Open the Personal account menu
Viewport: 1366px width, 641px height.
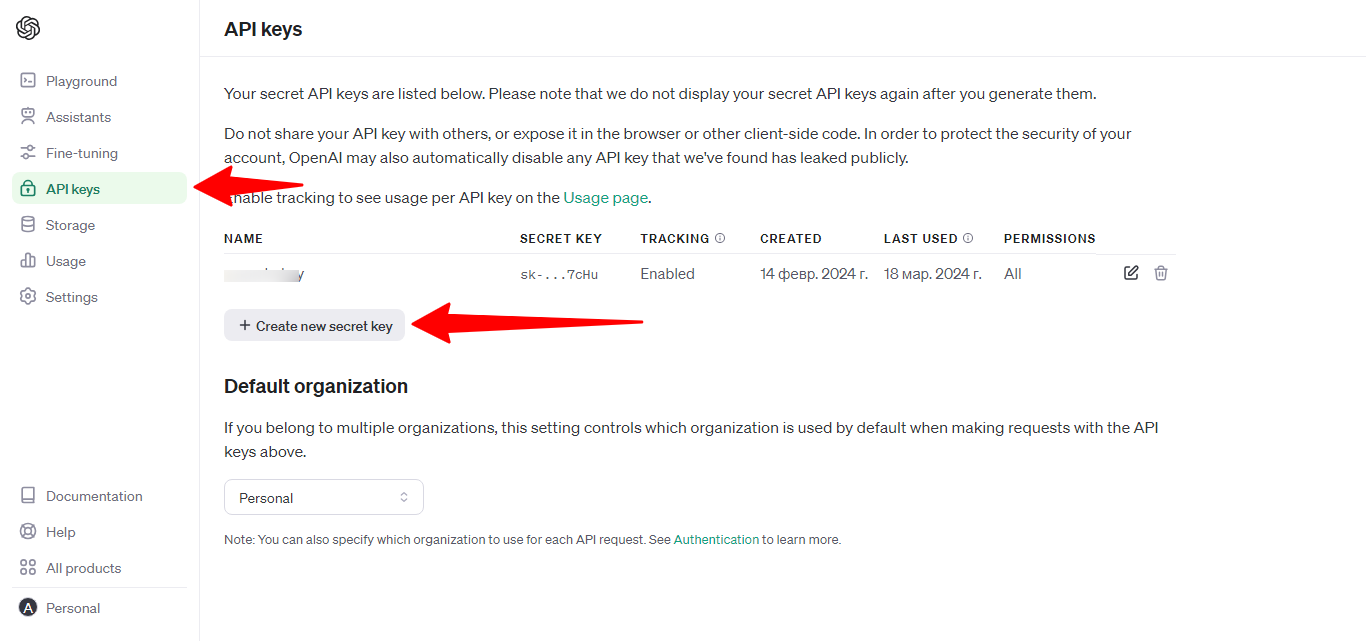coord(72,608)
